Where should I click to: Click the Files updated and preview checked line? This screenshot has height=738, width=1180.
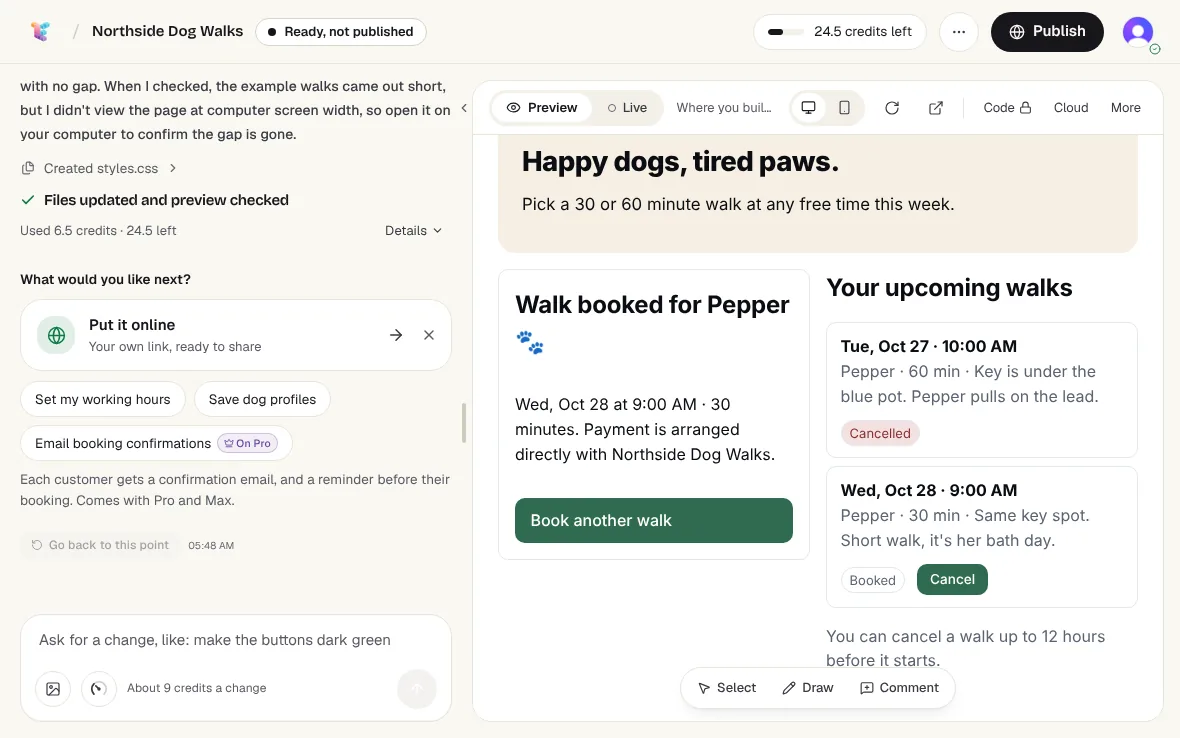166,200
